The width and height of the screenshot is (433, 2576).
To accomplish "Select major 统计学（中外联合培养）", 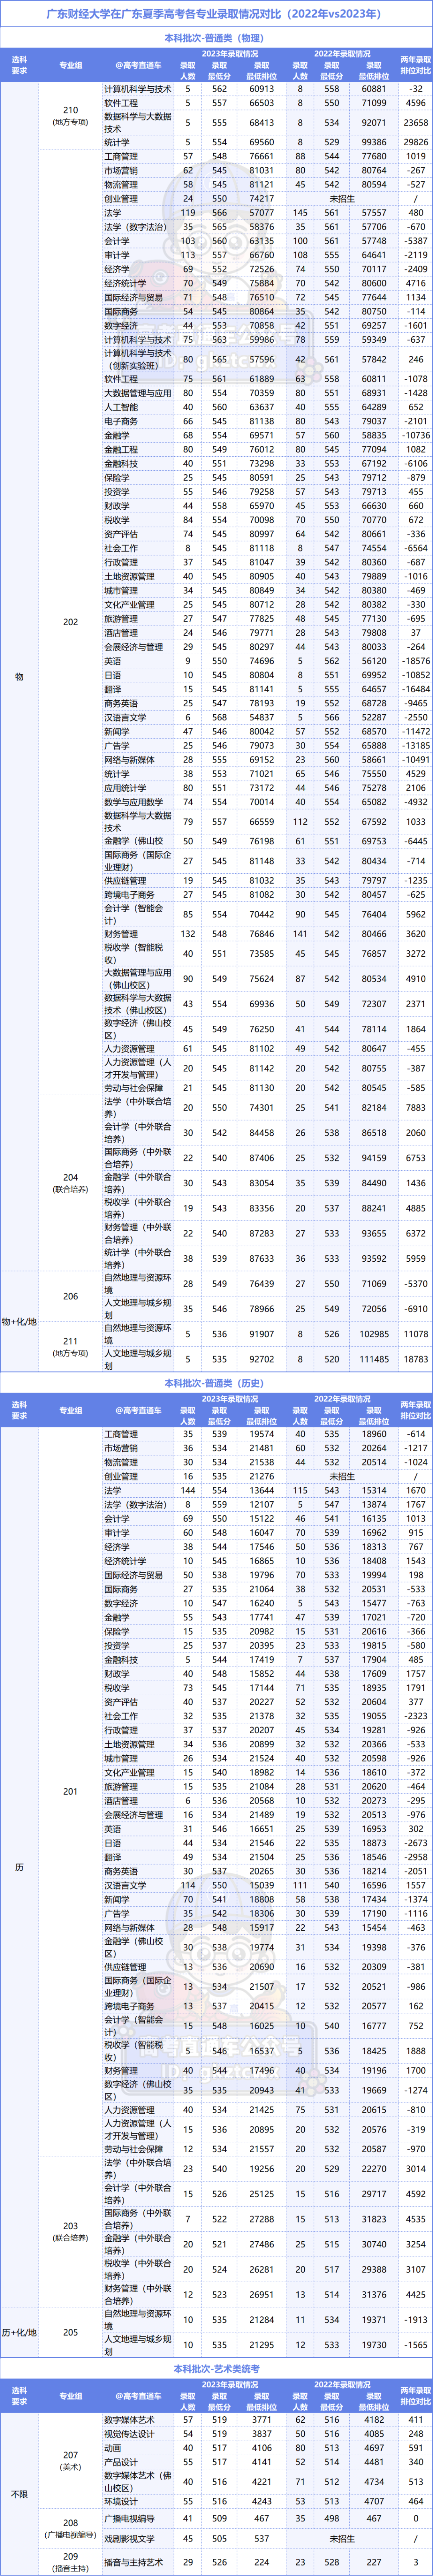I will [x=138, y=1258].
